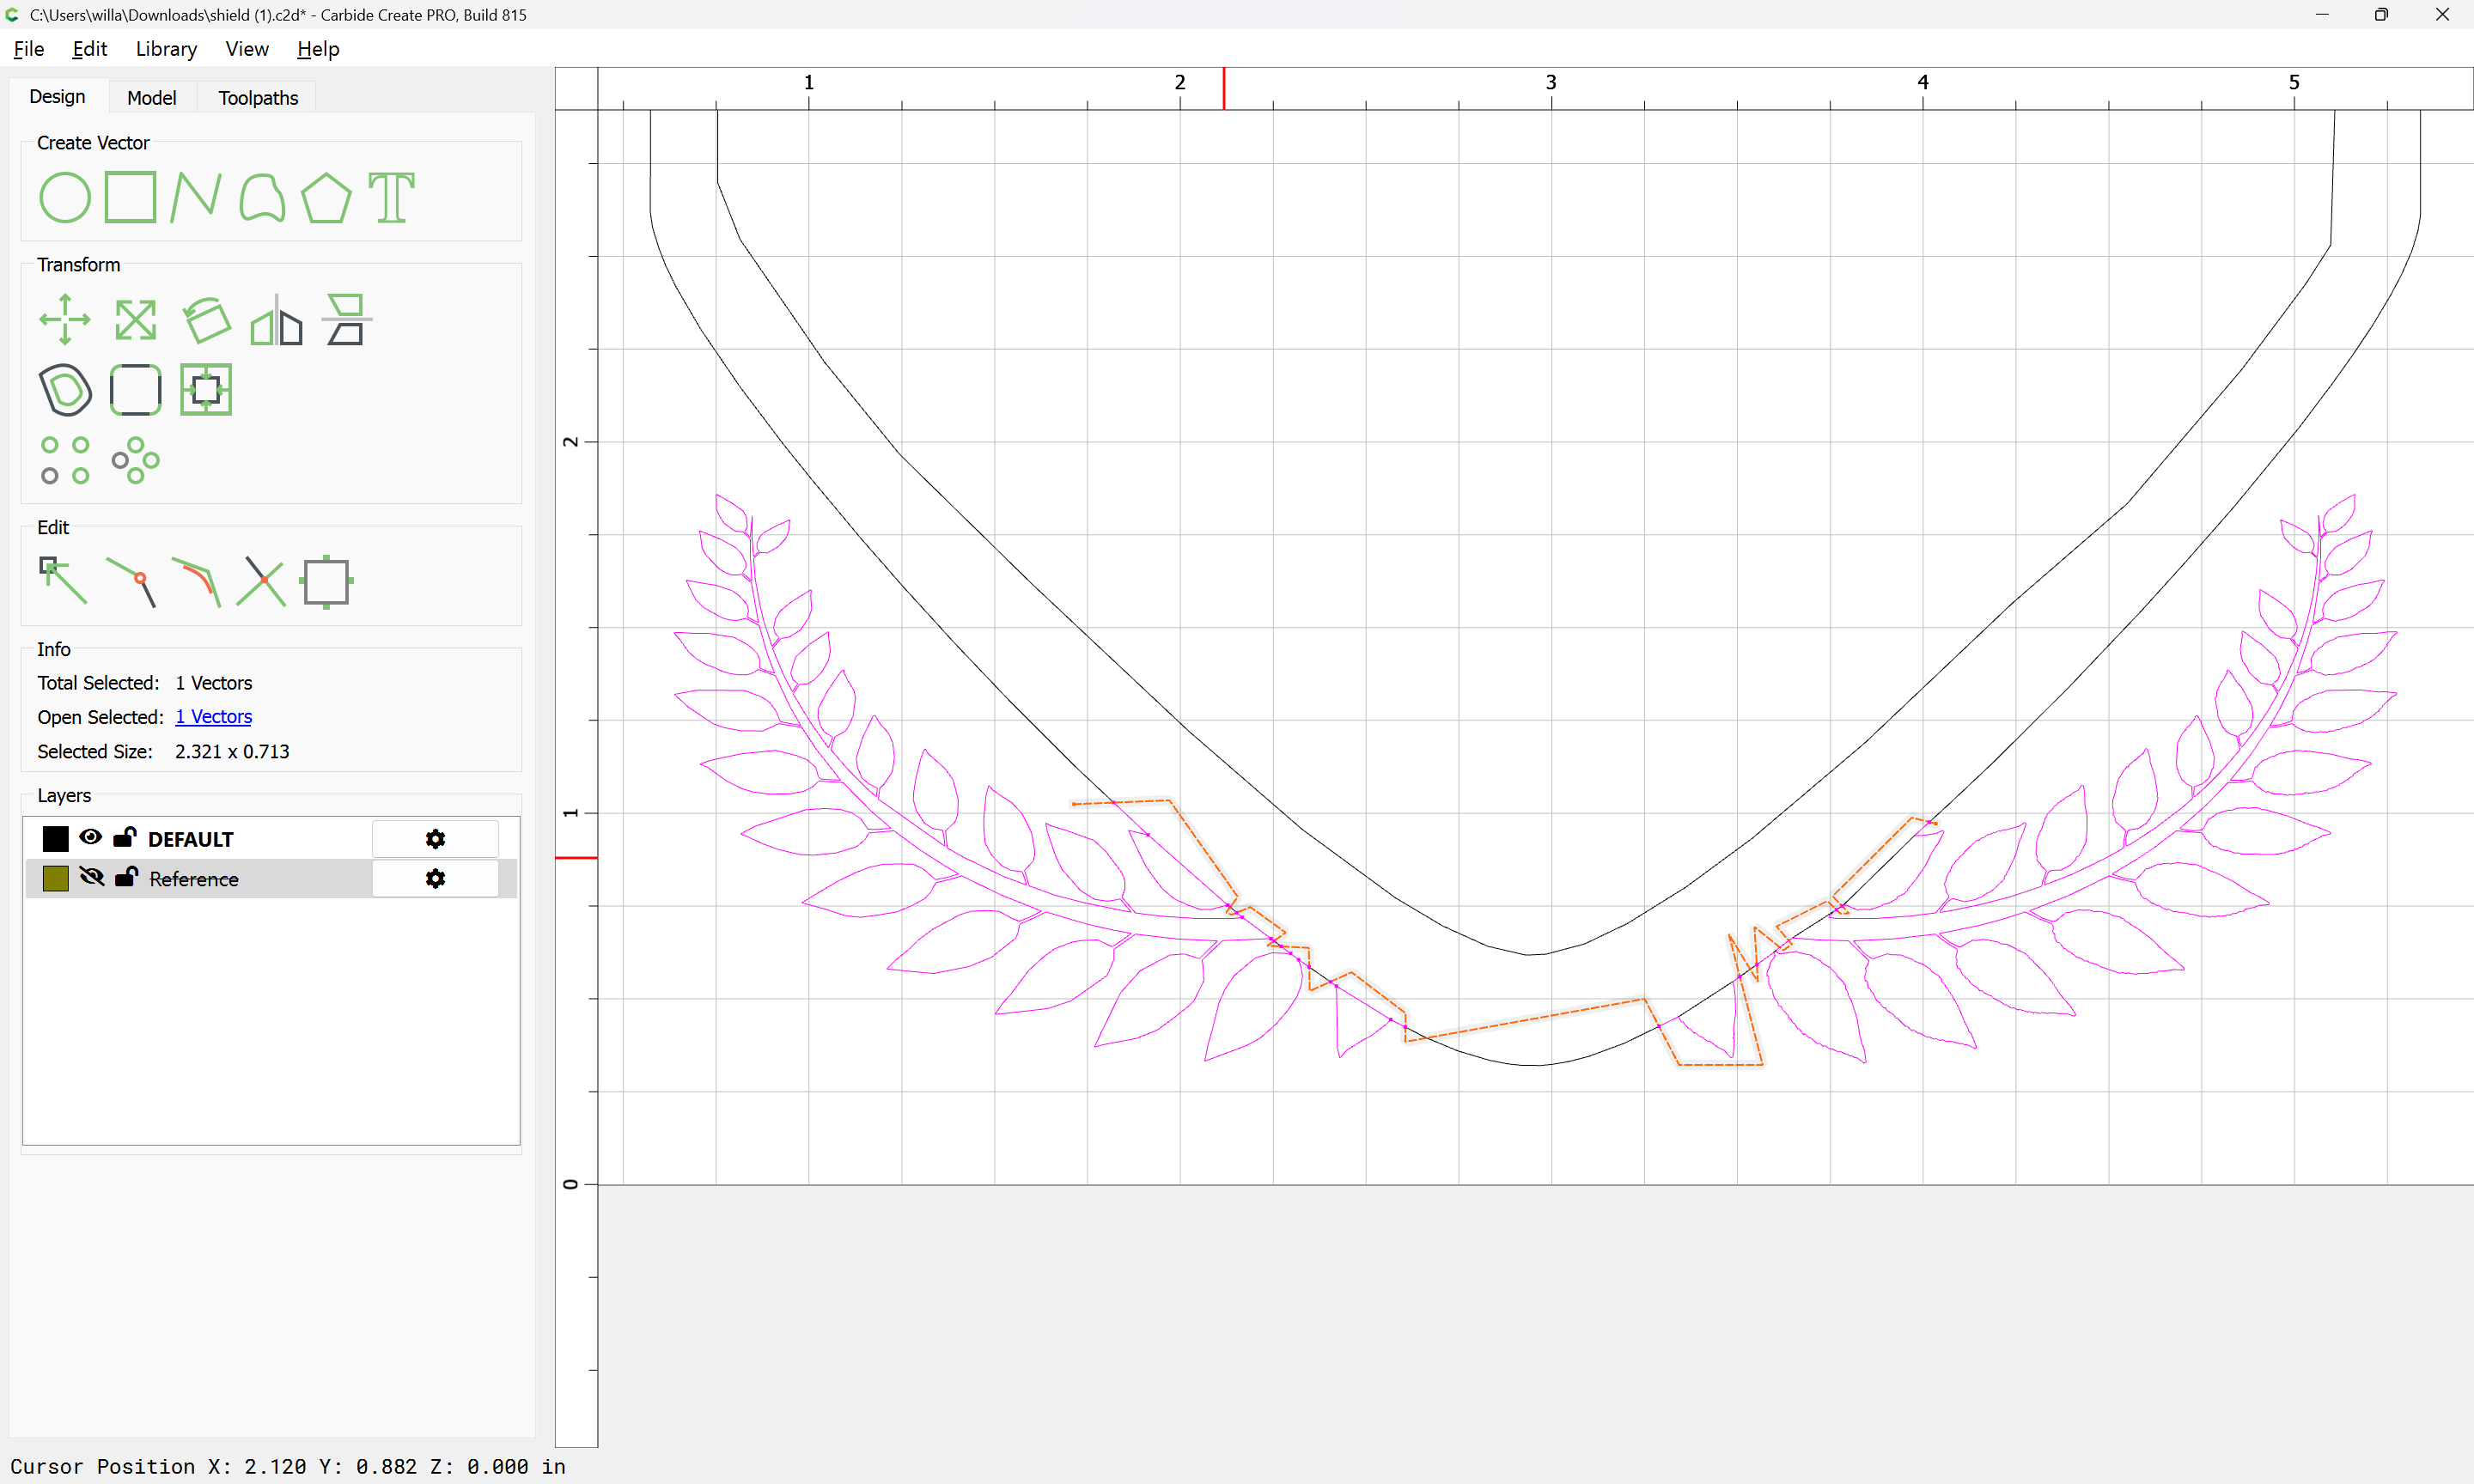This screenshot has height=1484, width=2474.
Task: Activate the Node Edit tool
Action: point(63,581)
